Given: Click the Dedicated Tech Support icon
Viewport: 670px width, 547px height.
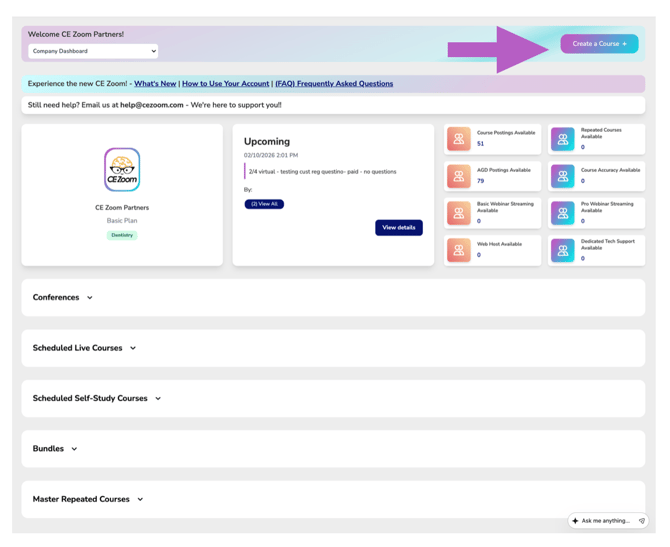Looking at the screenshot, I should [563, 250].
